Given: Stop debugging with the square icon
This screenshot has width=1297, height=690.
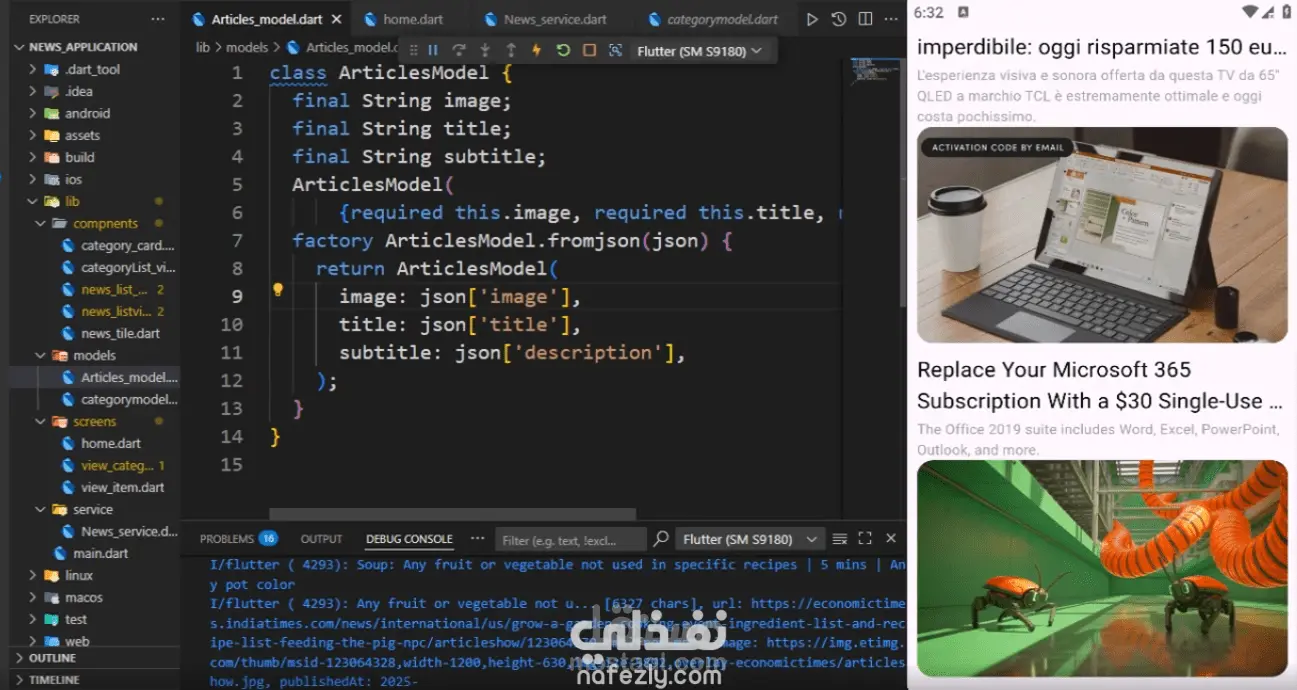Looking at the screenshot, I should 589,50.
